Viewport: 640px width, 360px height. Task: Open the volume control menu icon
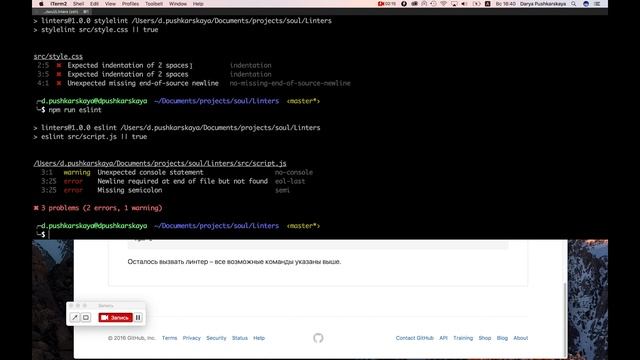[464, 4]
